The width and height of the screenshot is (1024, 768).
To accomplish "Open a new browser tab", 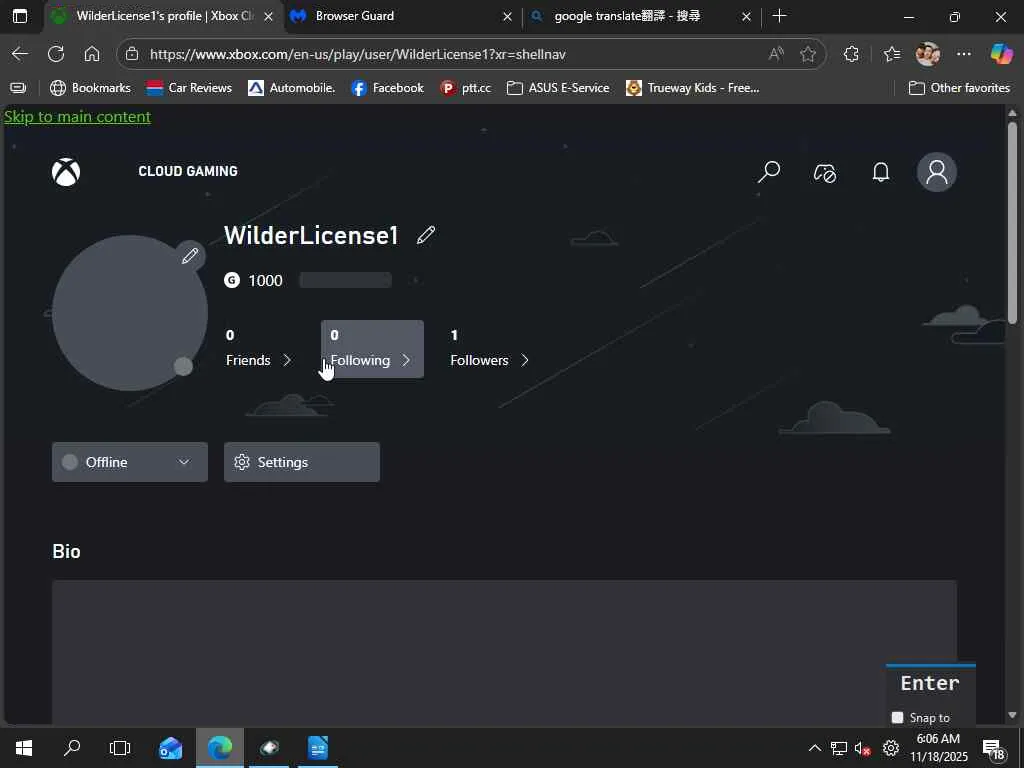I will coord(779,16).
